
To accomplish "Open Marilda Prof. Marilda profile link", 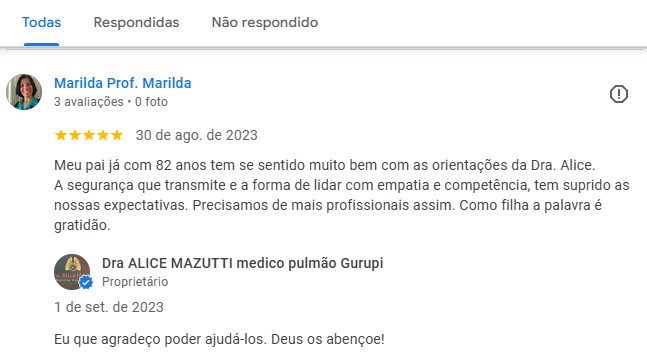I will 123,83.
